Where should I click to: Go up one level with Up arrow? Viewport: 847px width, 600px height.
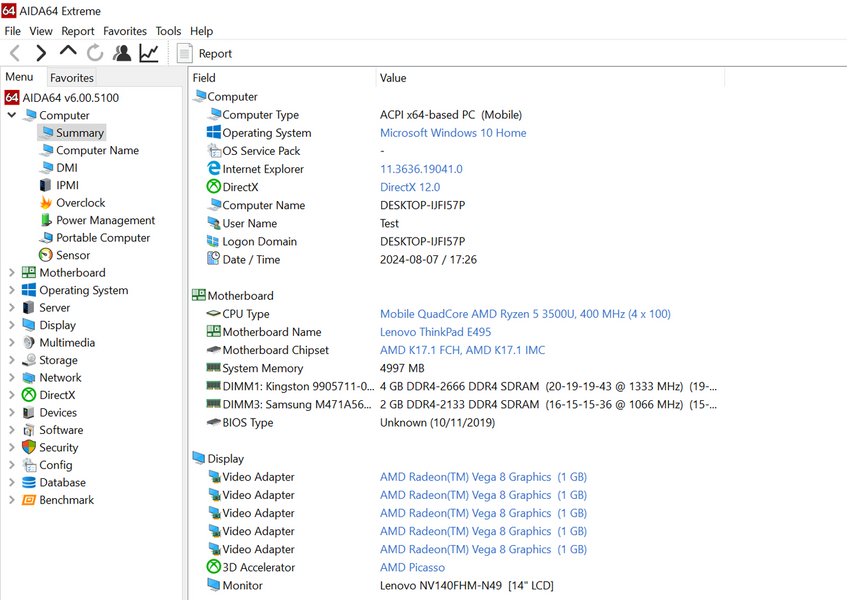(x=68, y=51)
